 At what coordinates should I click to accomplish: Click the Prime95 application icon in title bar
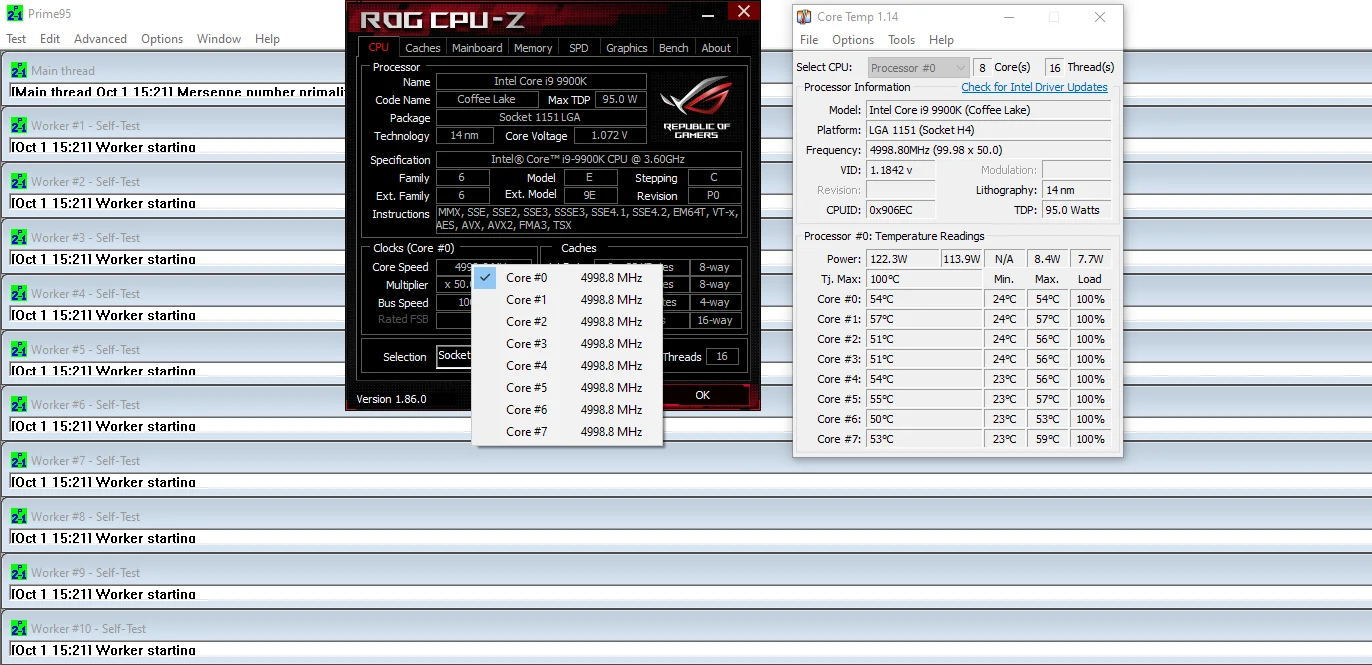coord(15,15)
